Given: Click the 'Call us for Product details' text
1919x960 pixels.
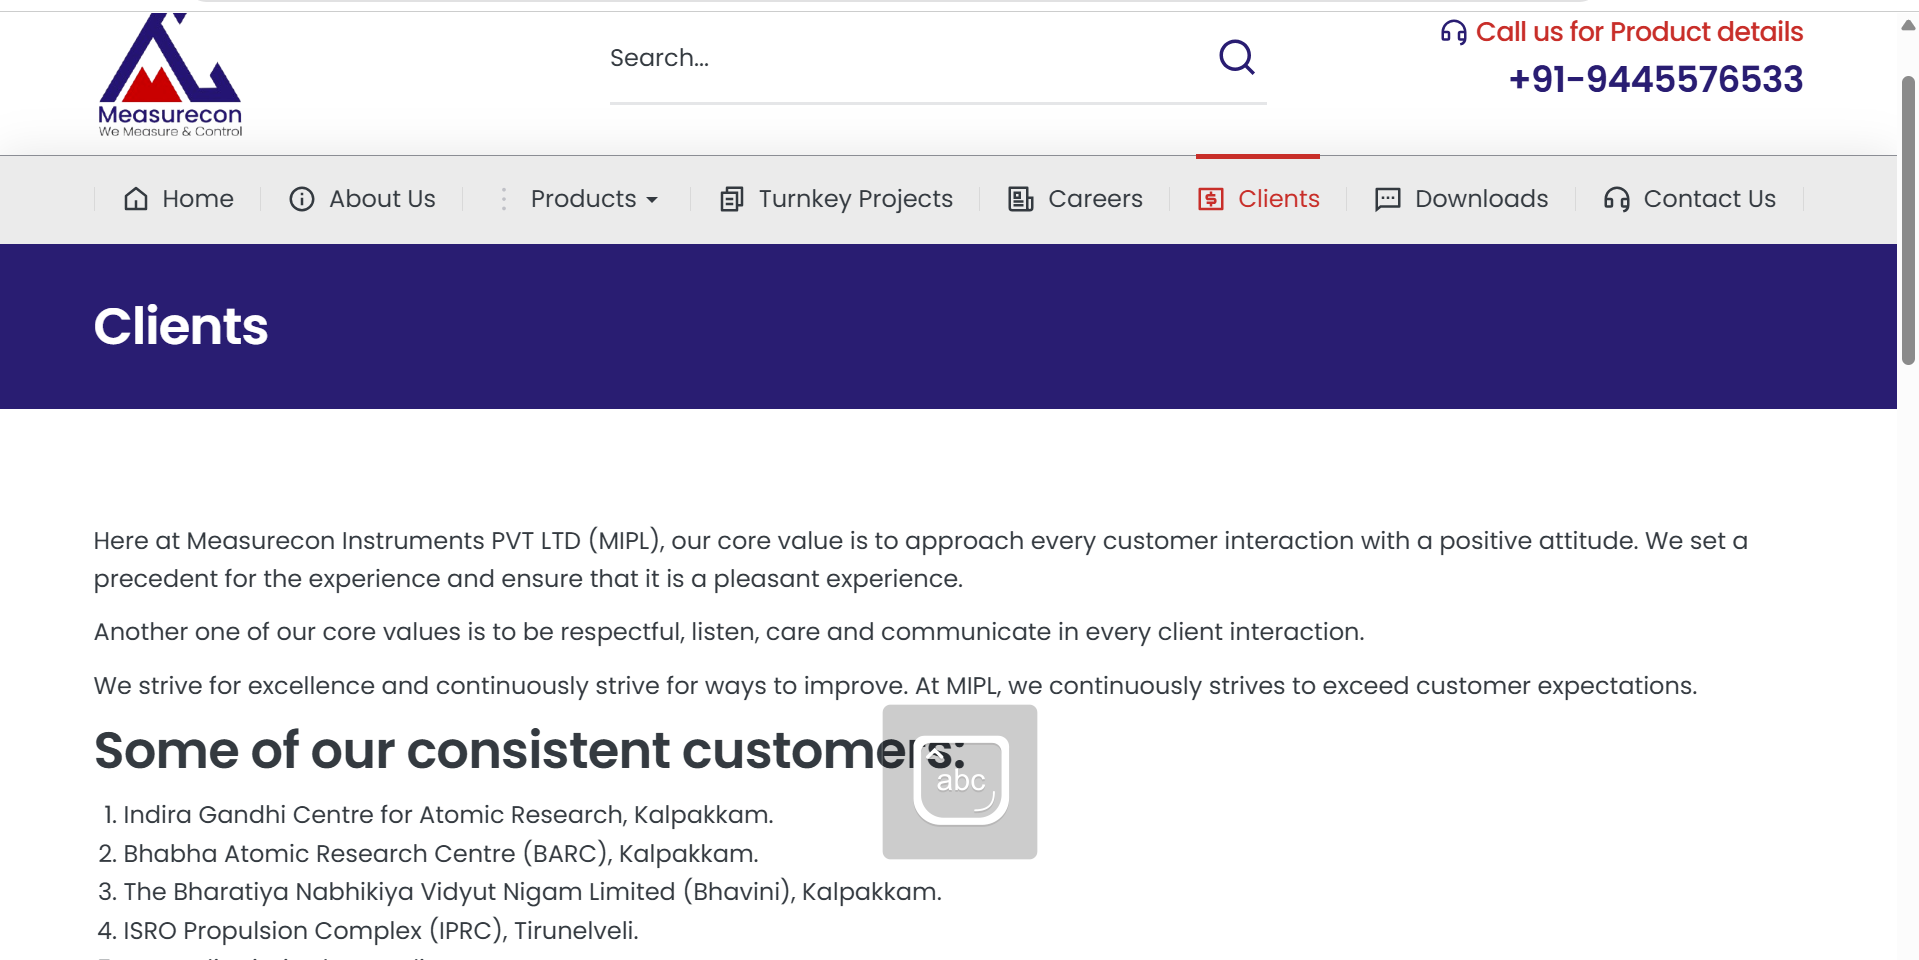Looking at the screenshot, I should click(1640, 32).
